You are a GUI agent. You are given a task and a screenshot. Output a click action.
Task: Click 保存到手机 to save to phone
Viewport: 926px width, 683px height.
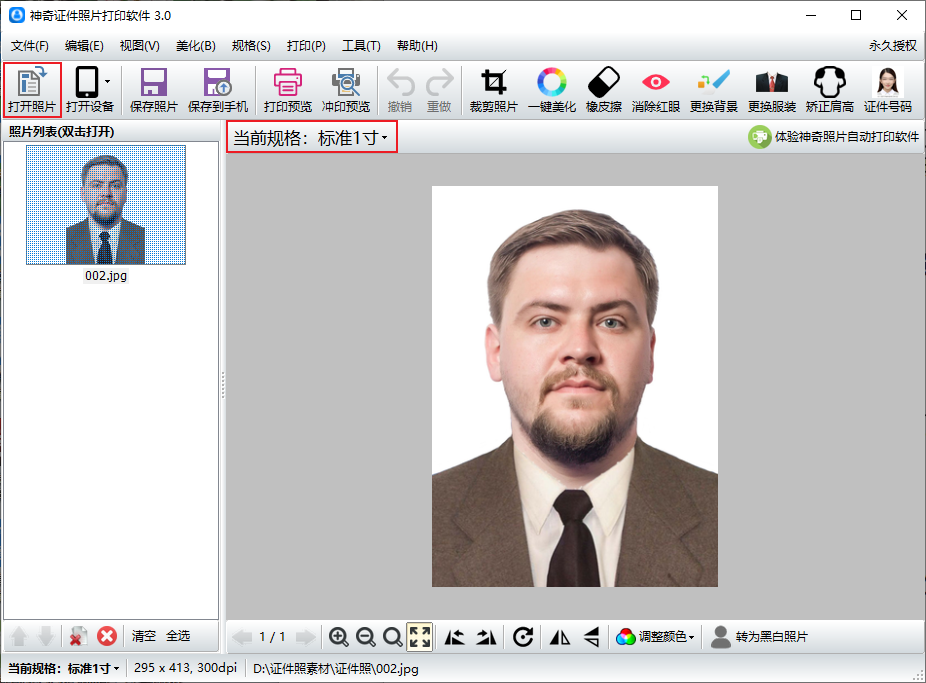coord(218,90)
